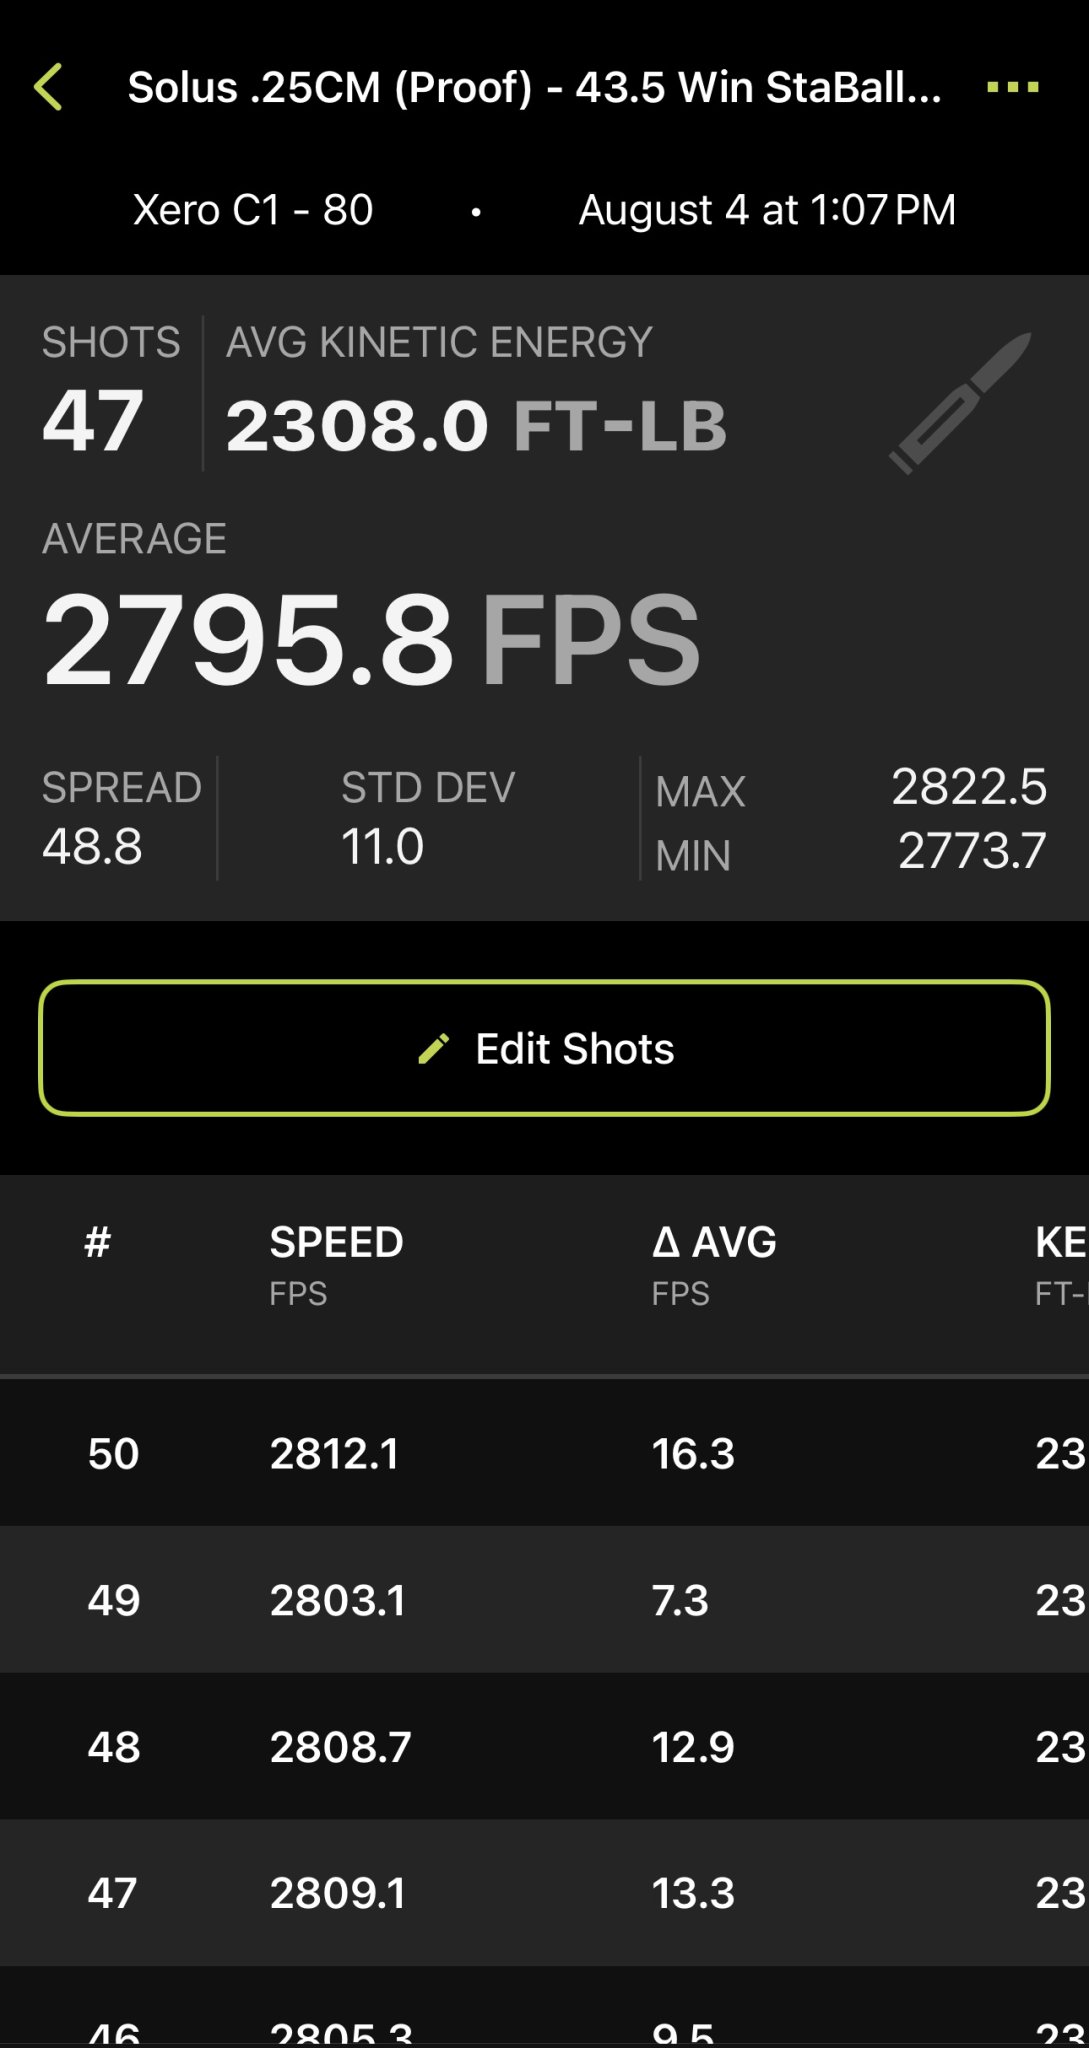The height and width of the screenshot is (2048, 1089).
Task: Select the Xero C1 - 80 device label
Action: tap(253, 210)
